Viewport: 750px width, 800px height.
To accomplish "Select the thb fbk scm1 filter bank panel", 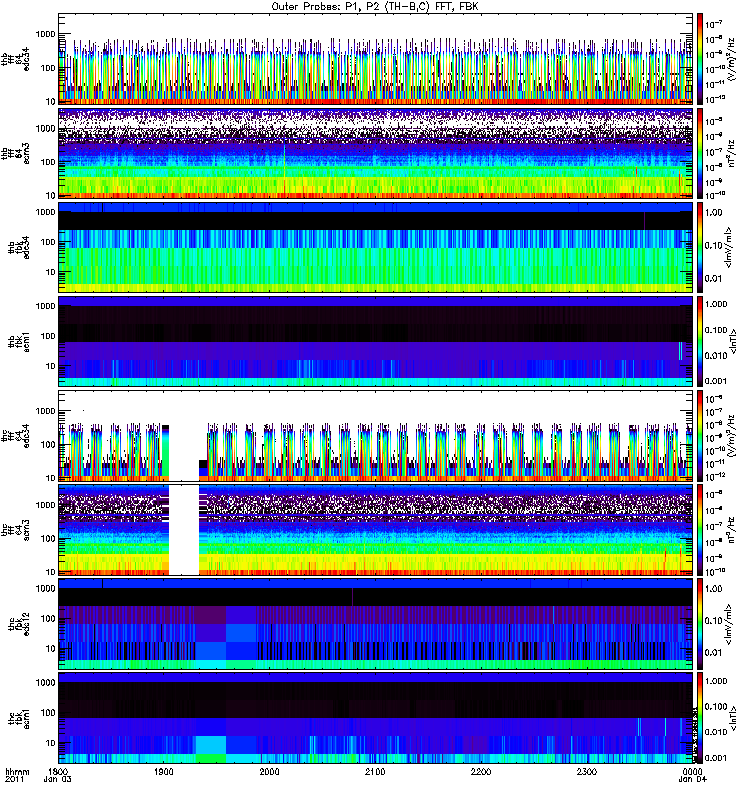I will [x=376, y=341].
